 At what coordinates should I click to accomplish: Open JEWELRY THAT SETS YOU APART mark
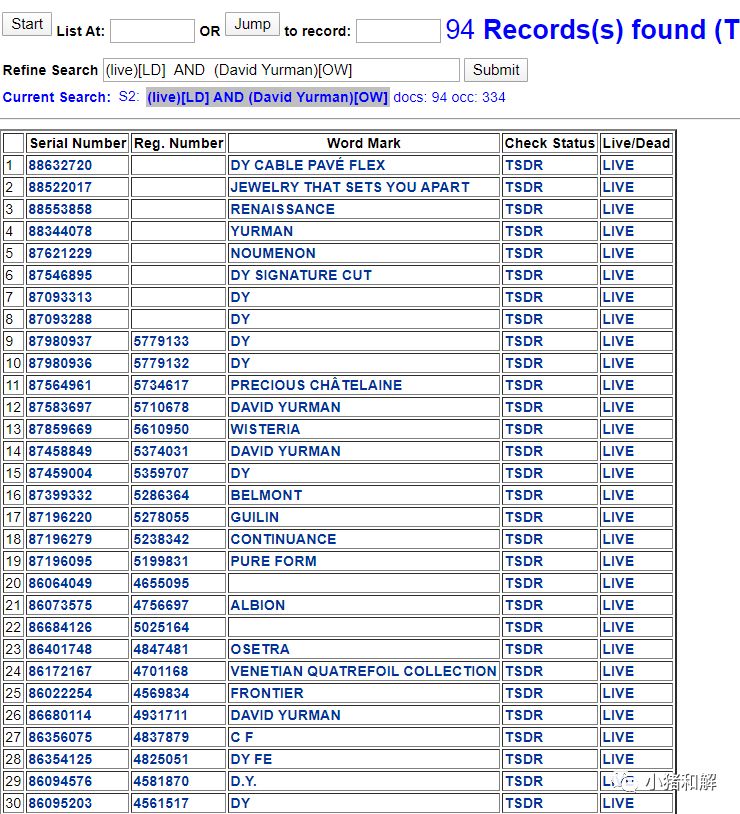click(x=350, y=187)
